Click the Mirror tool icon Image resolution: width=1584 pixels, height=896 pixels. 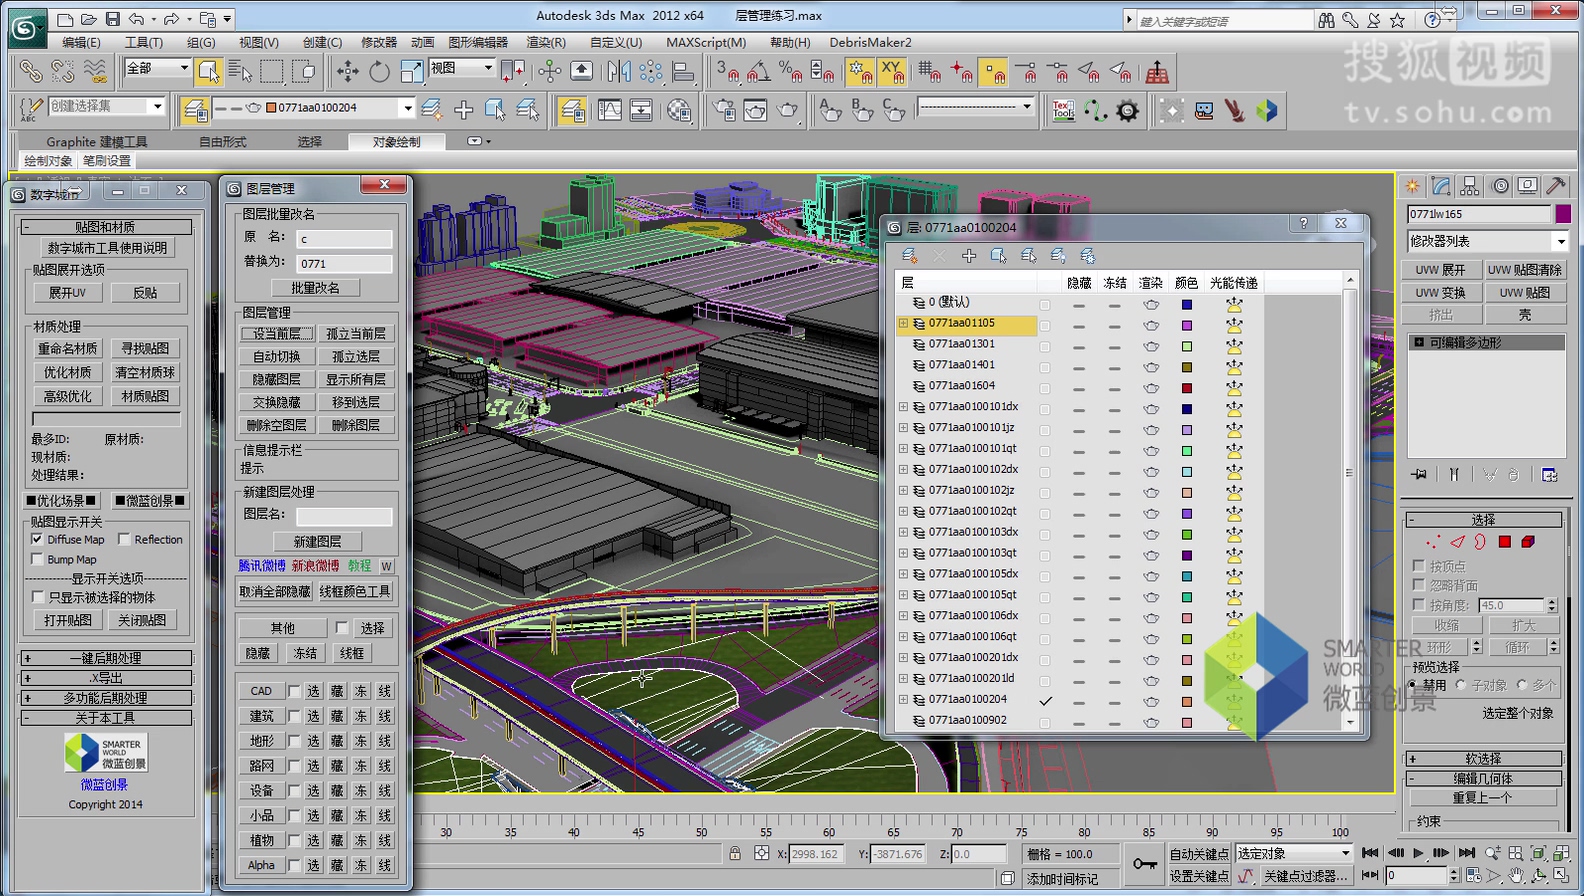619,71
